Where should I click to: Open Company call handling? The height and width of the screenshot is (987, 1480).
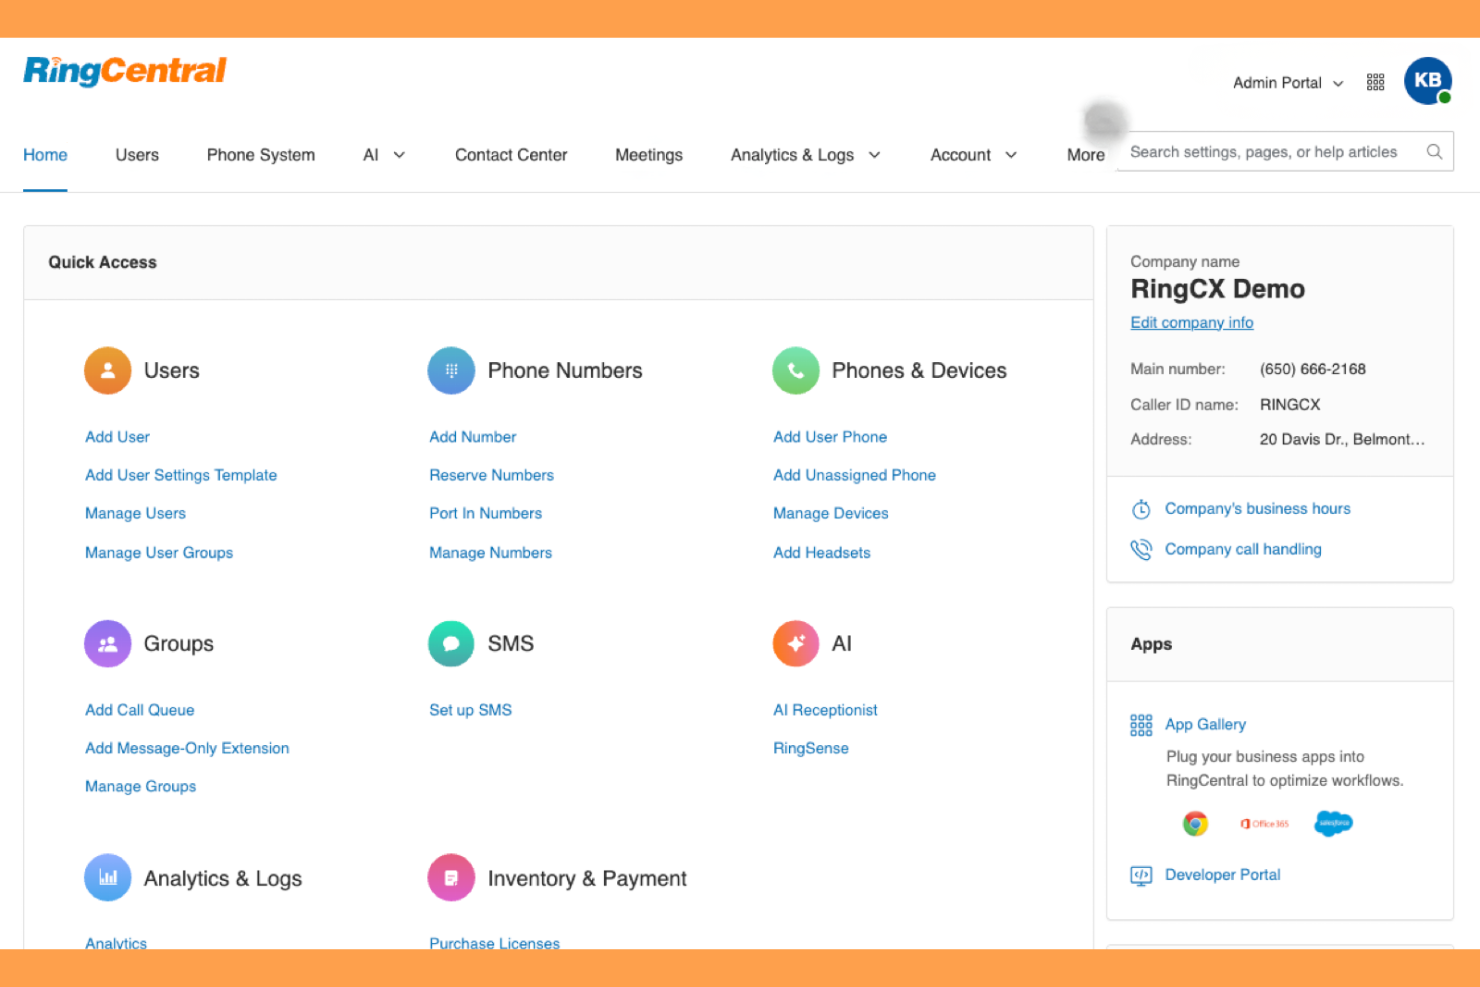[1243, 549]
